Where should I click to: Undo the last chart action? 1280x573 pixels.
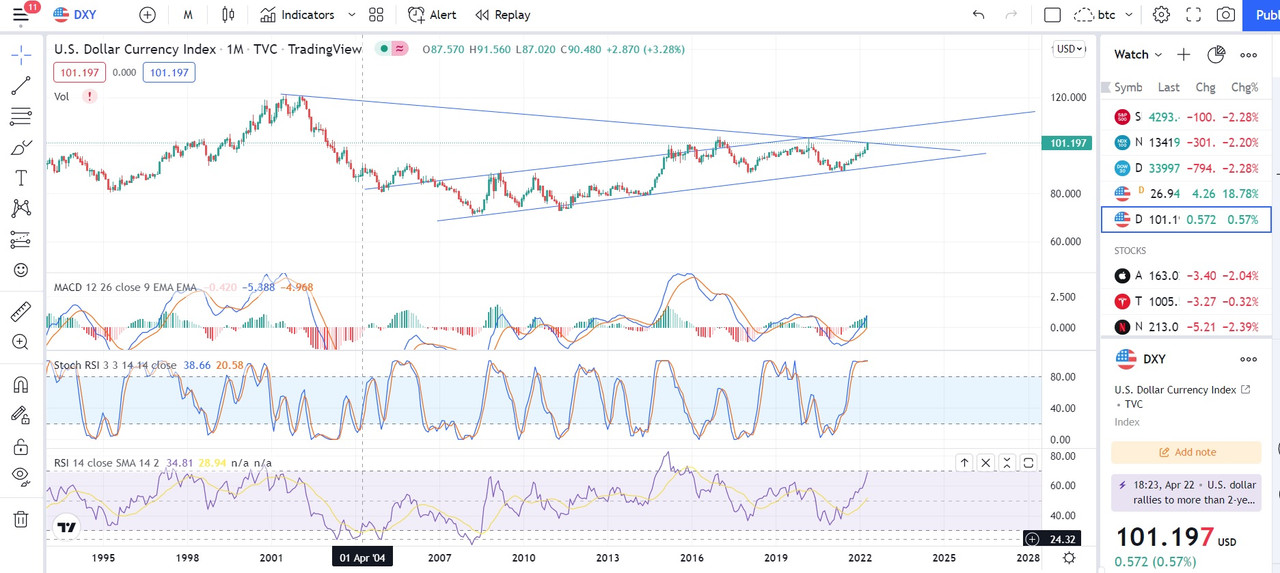coord(978,15)
